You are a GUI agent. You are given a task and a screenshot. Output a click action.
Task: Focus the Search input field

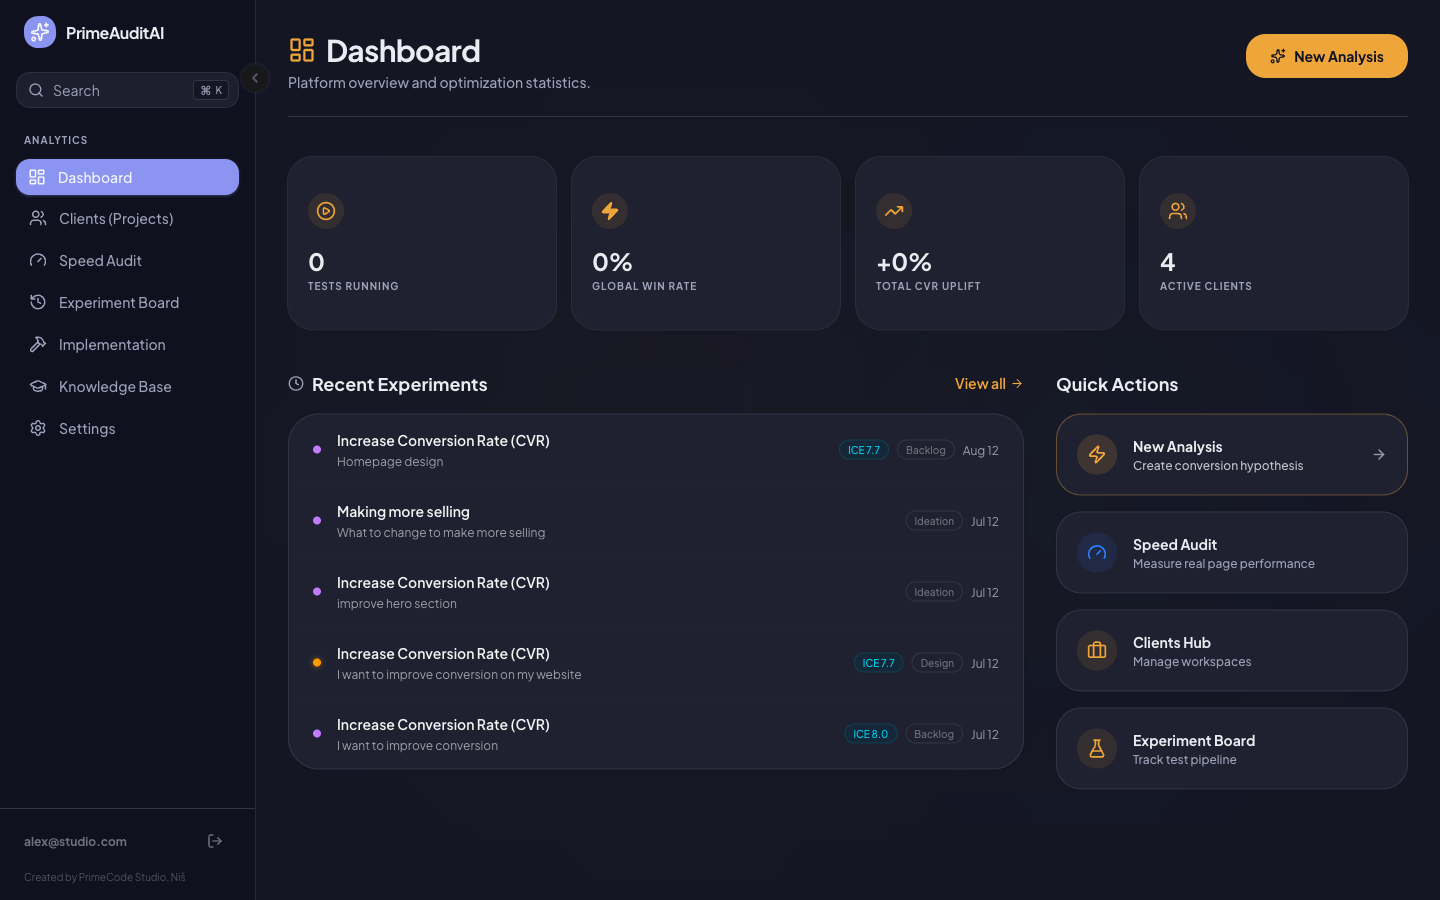127,90
